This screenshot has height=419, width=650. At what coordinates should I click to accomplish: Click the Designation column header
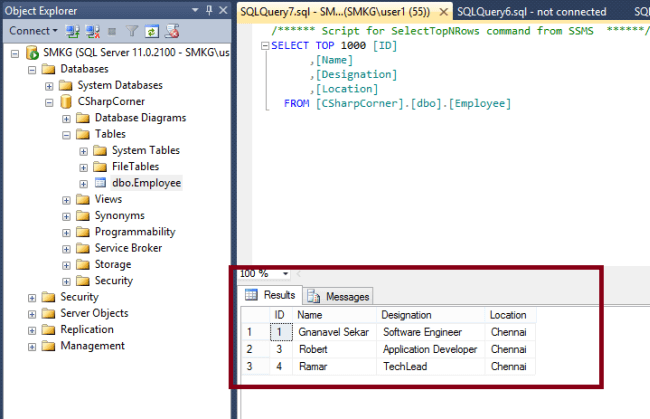click(431, 315)
